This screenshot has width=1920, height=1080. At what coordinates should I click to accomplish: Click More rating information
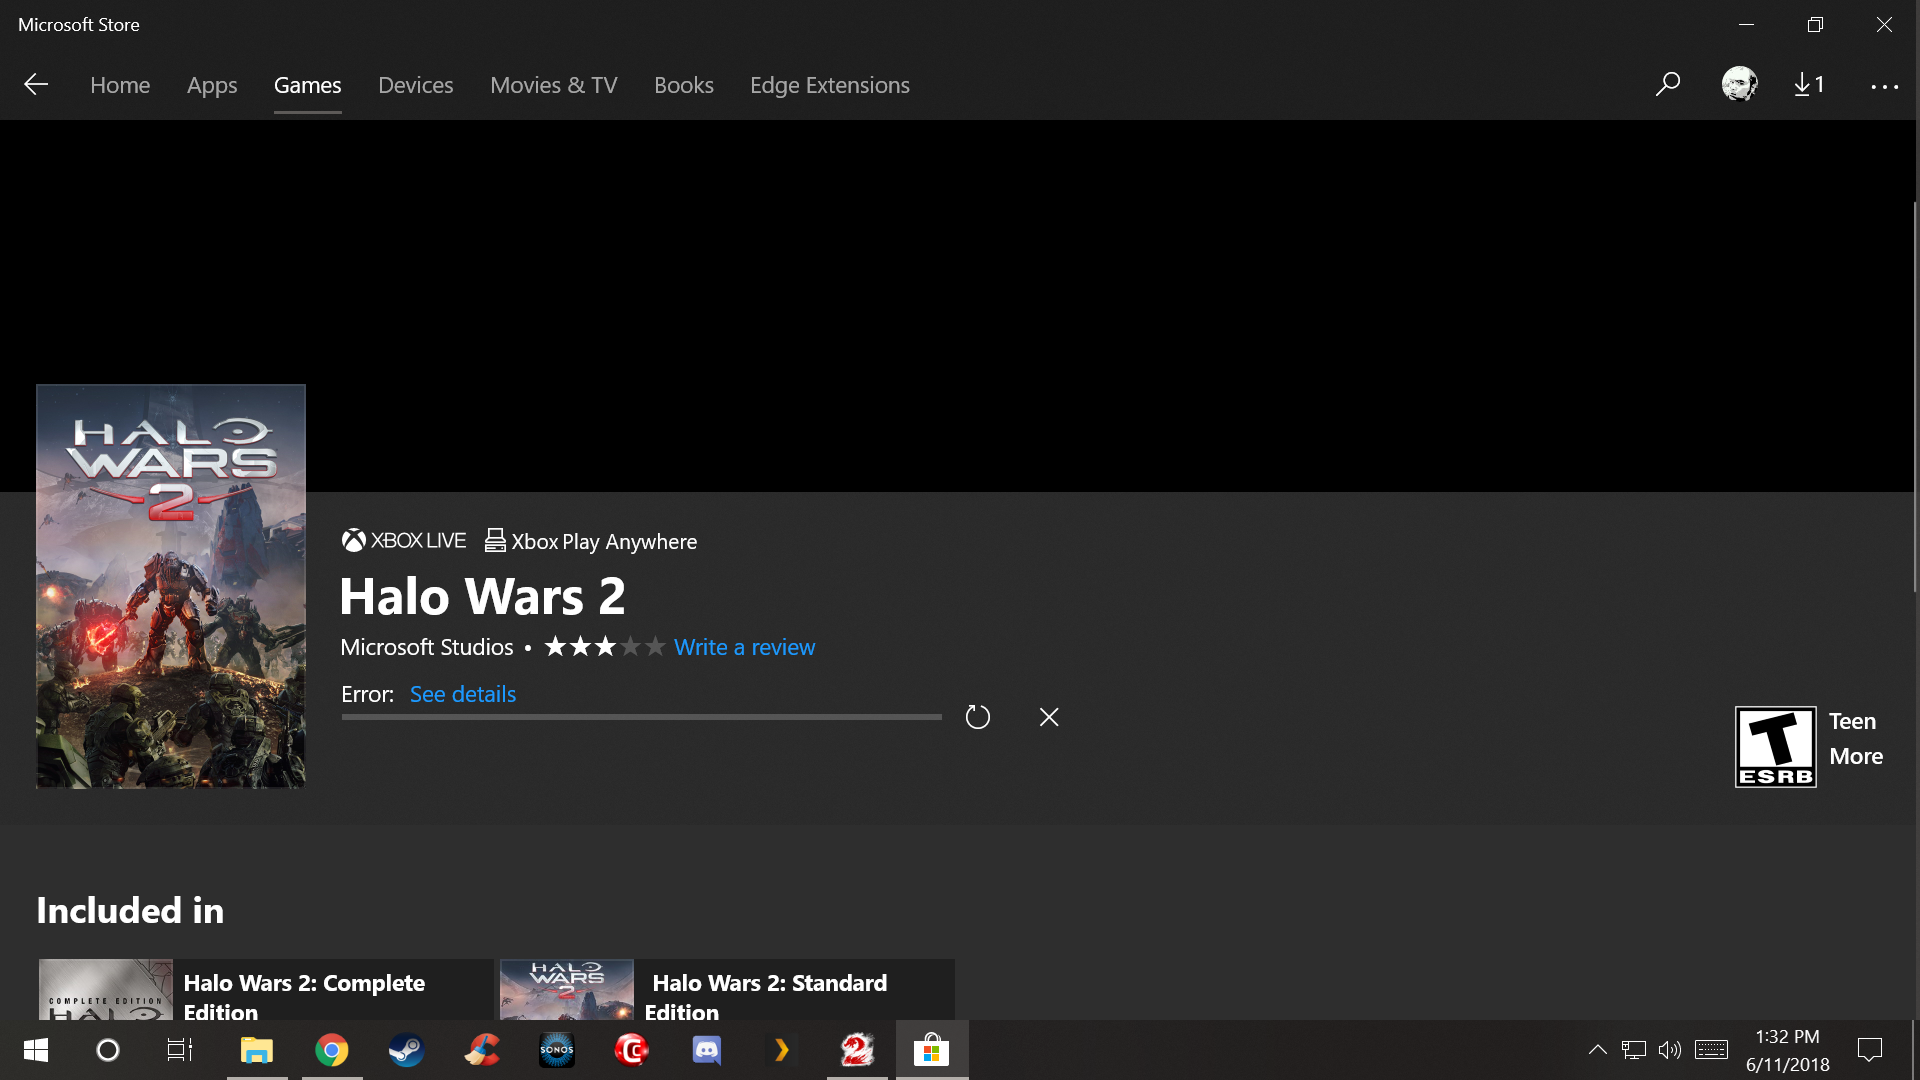1856,756
